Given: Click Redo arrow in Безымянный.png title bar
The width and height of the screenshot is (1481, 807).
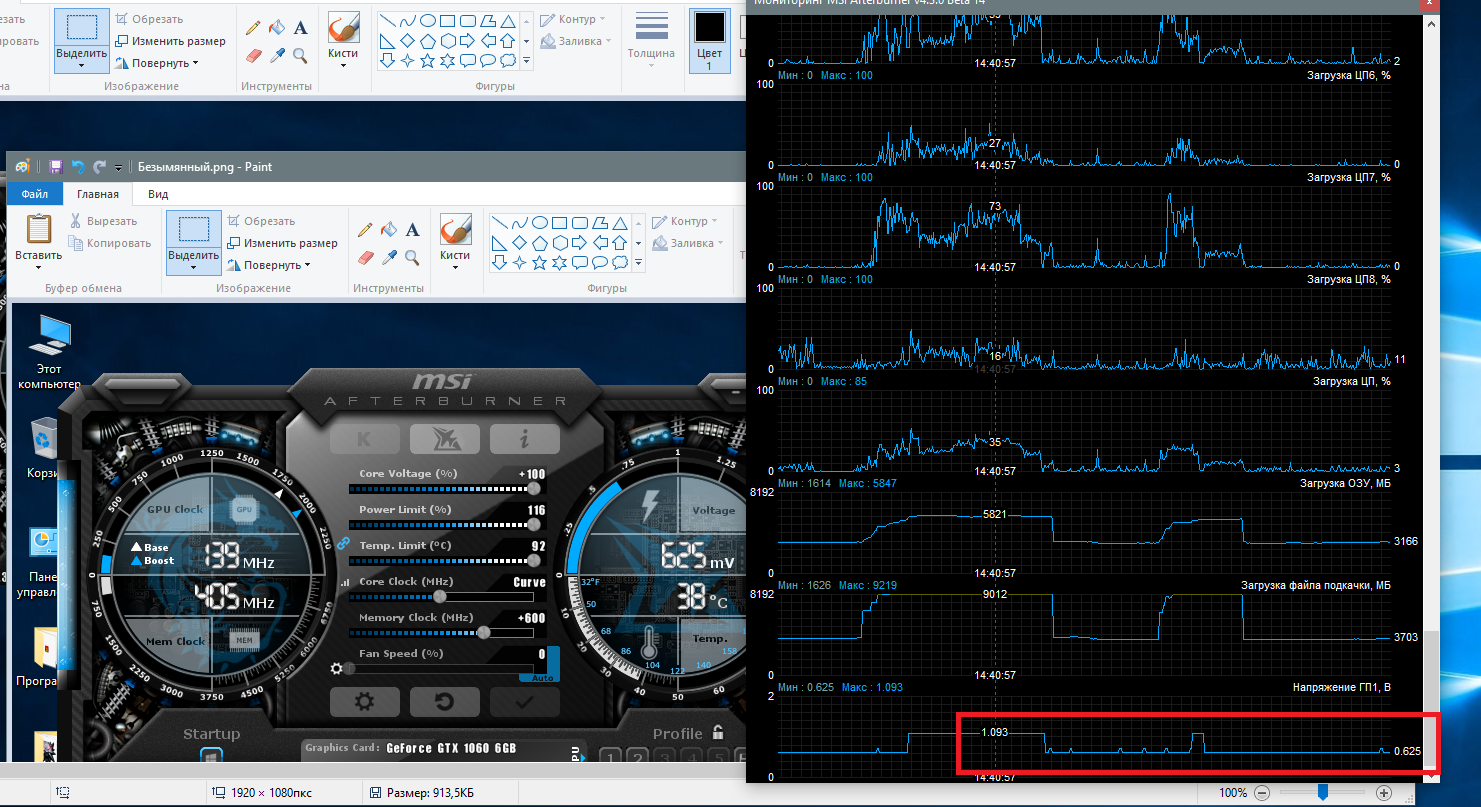Looking at the screenshot, I should (99, 167).
